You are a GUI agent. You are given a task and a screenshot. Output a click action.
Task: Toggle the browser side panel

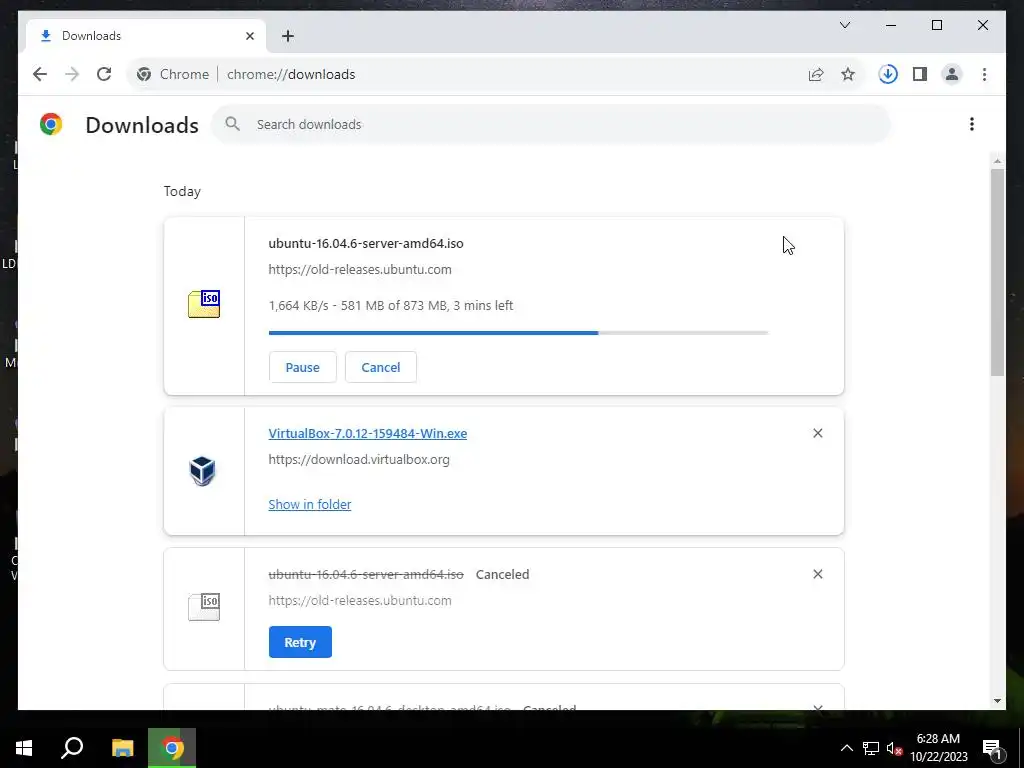pos(920,74)
